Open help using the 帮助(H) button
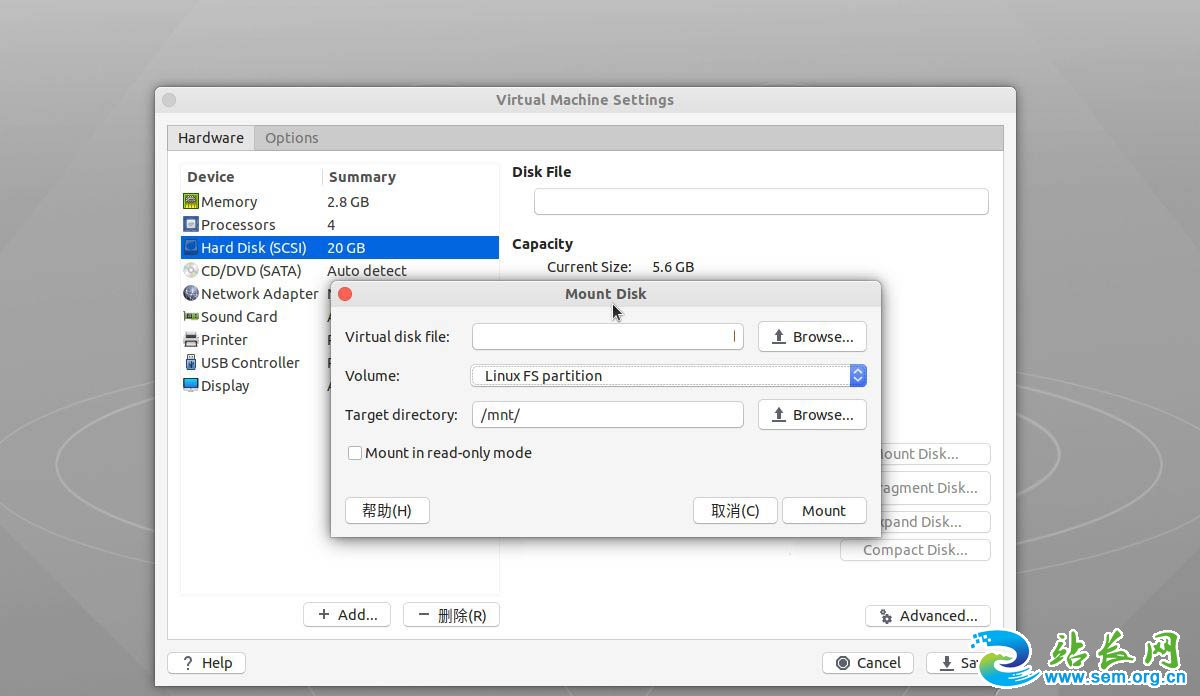 (x=387, y=511)
